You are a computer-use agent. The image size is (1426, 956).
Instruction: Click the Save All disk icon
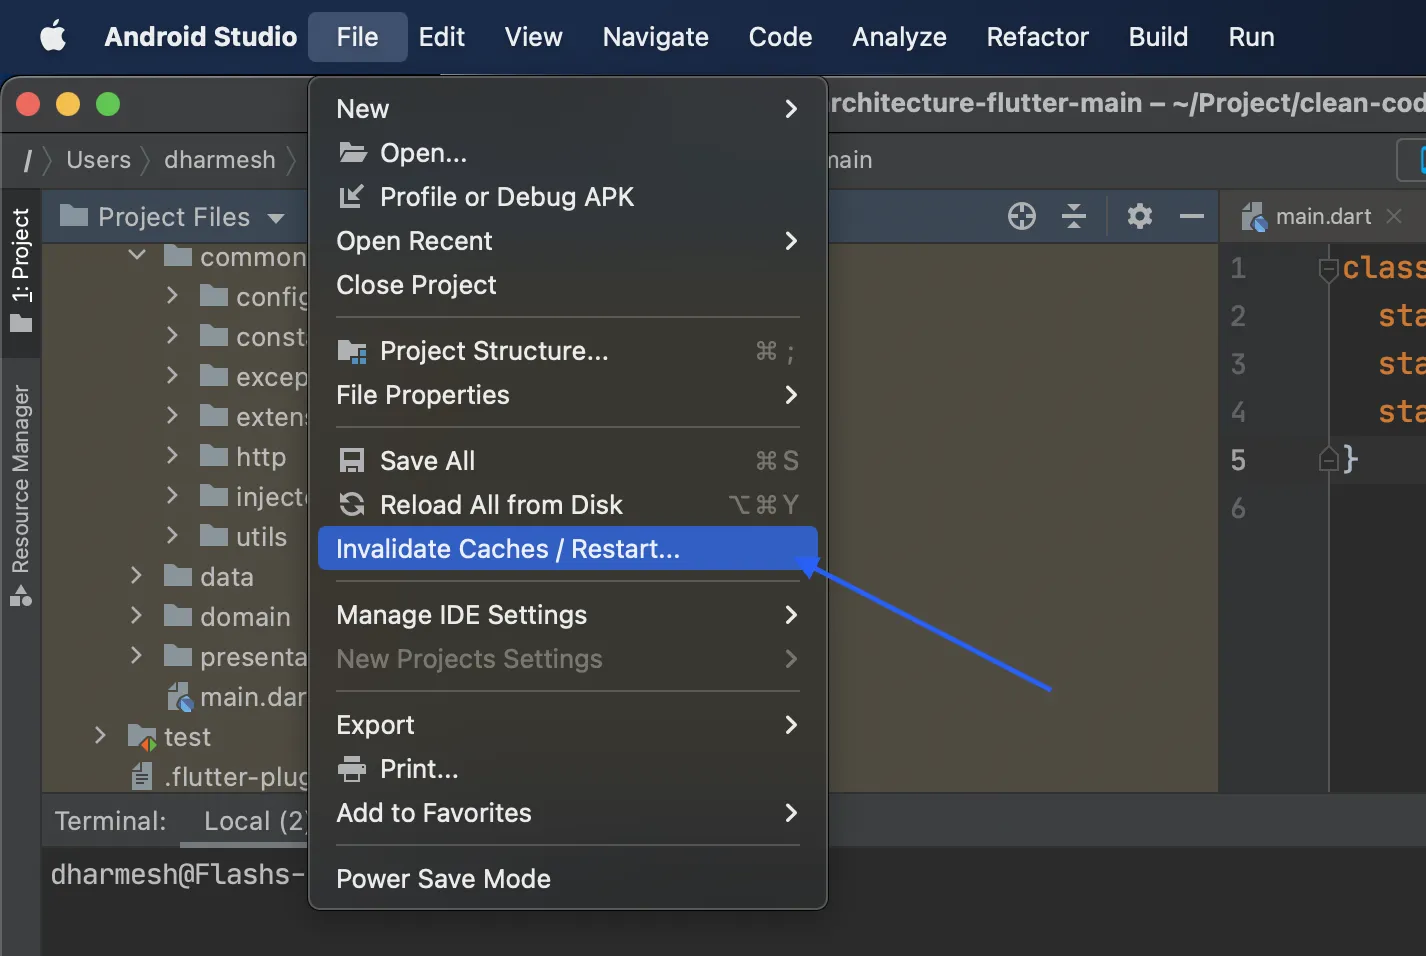coord(352,461)
